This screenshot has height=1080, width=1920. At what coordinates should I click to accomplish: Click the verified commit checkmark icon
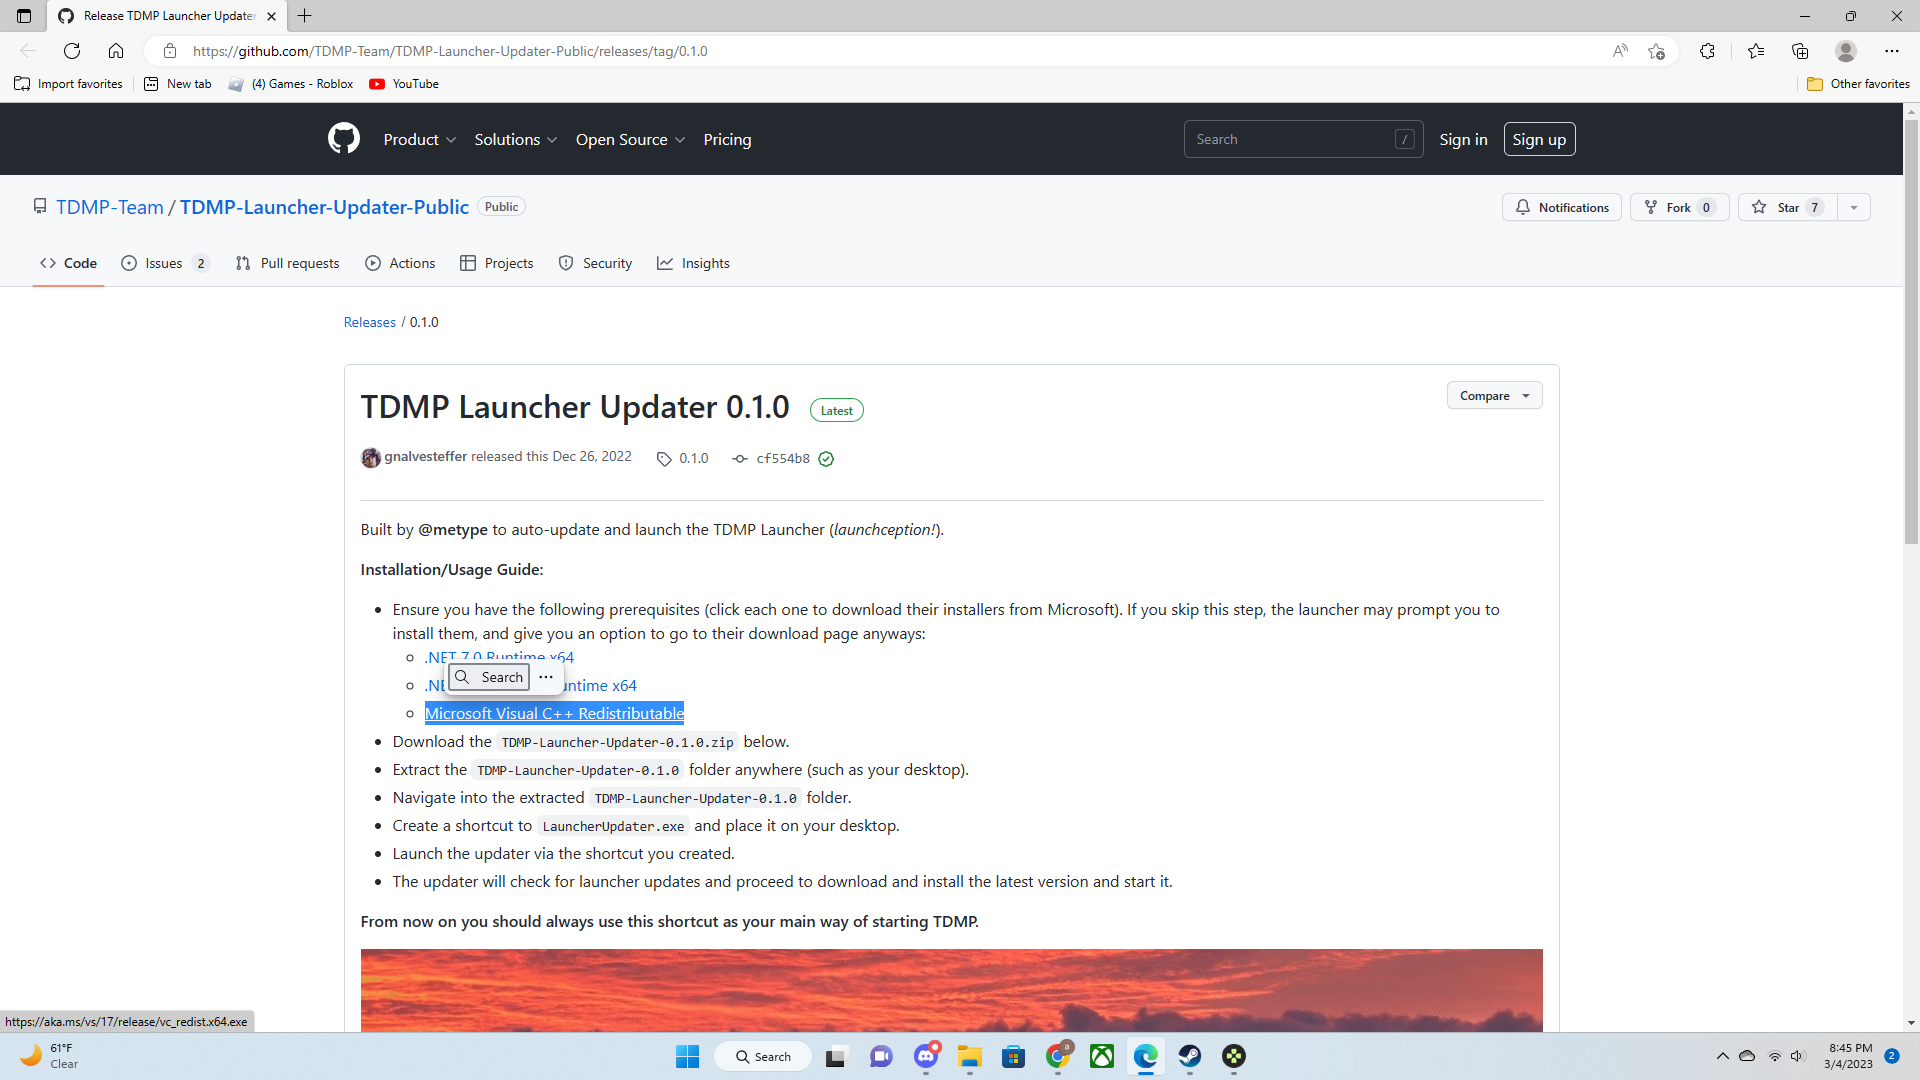[826, 459]
